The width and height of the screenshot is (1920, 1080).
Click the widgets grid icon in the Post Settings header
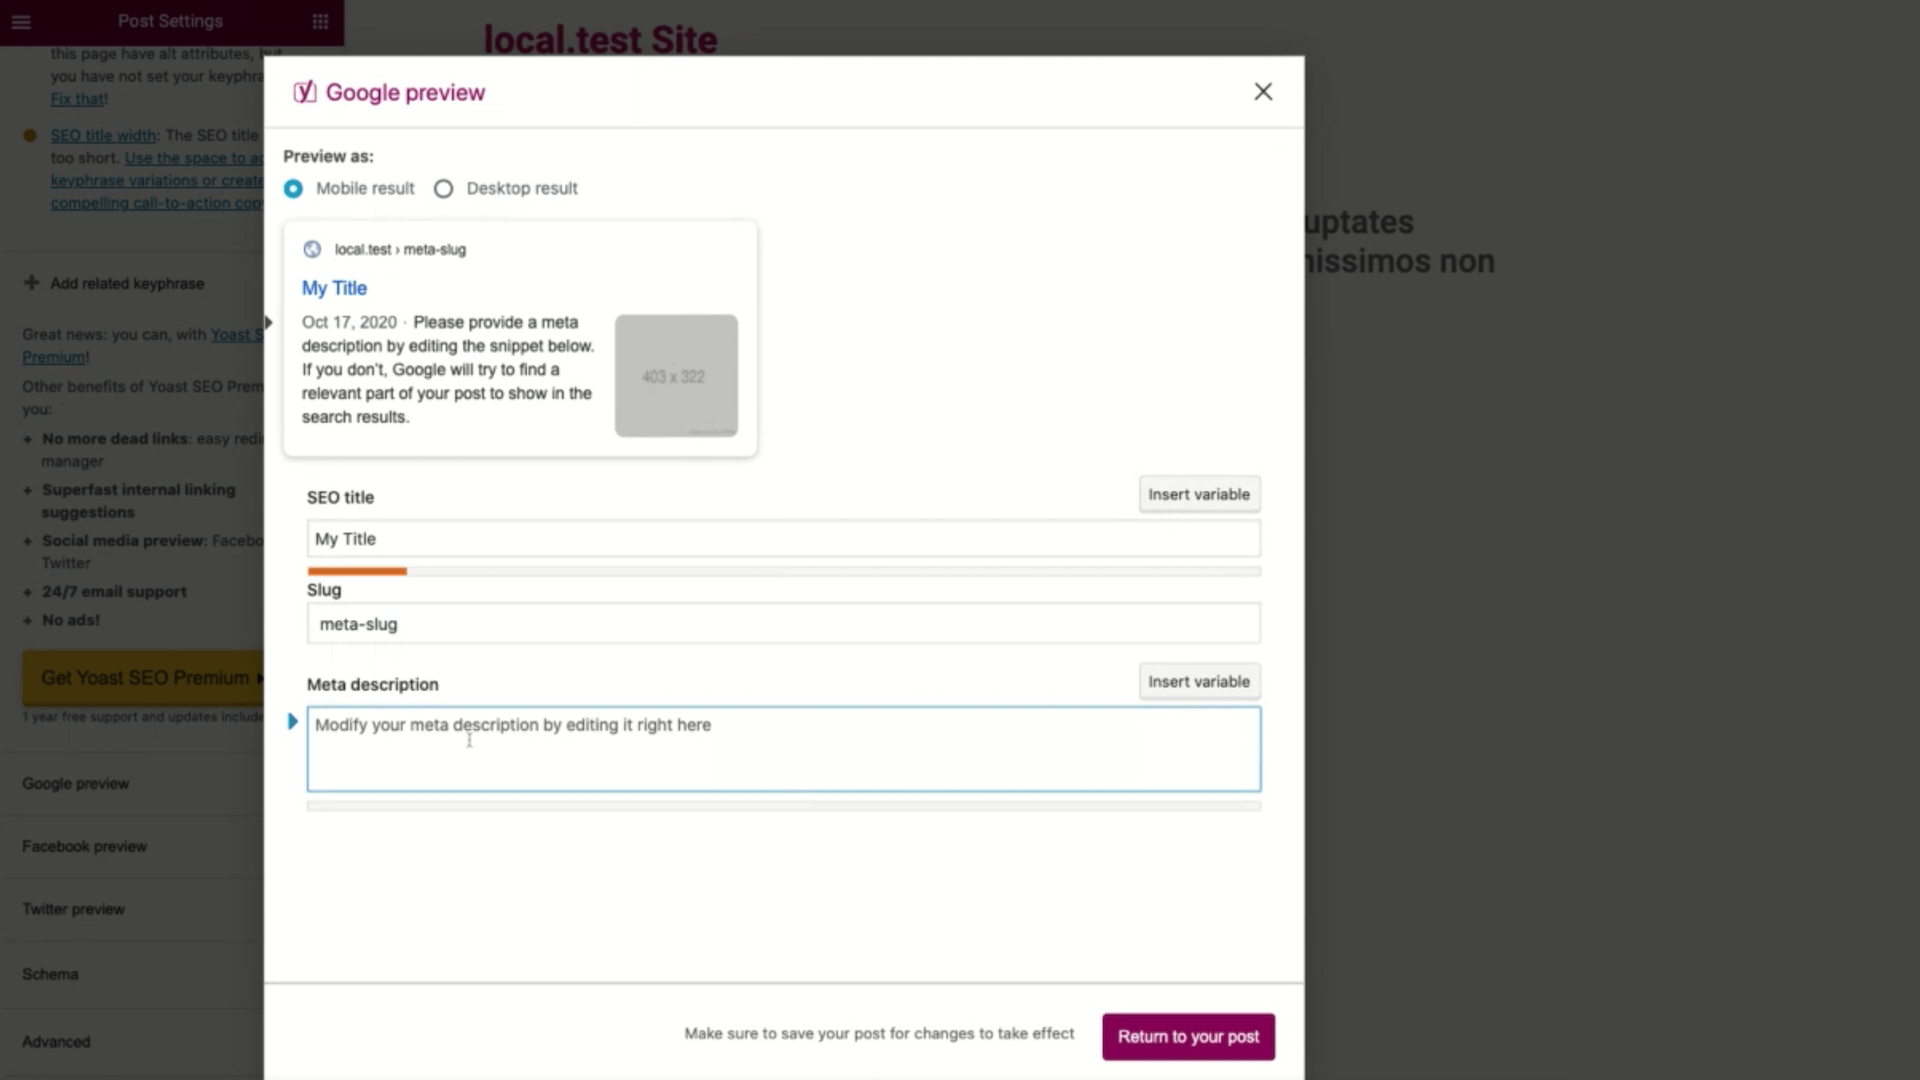[320, 22]
